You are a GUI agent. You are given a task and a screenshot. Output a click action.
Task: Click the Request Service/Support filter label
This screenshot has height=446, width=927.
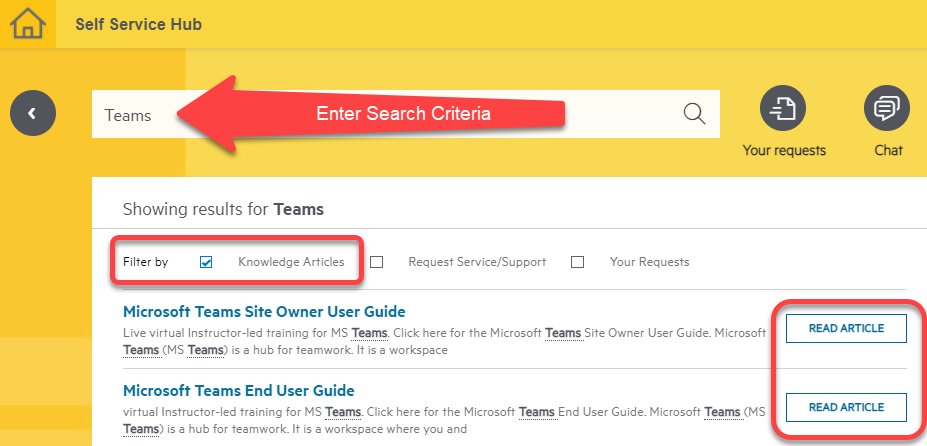(x=477, y=262)
